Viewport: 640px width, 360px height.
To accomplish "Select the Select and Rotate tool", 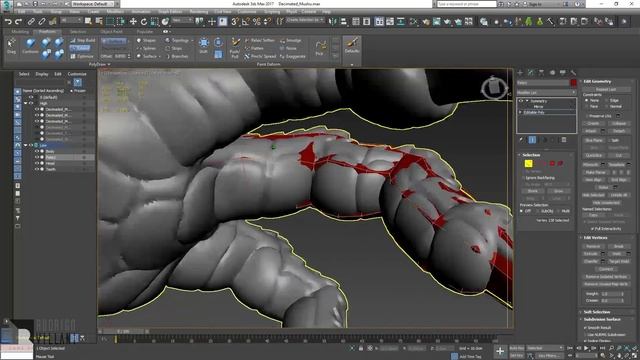I will [144, 21].
